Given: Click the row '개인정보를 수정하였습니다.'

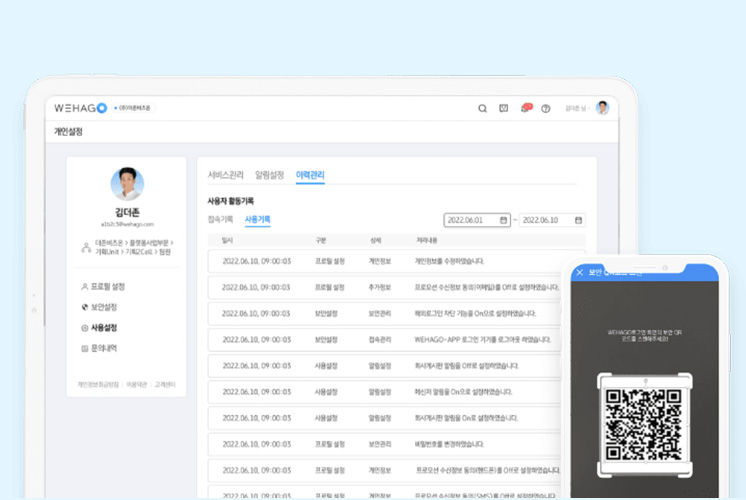Looking at the screenshot, I should (396, 261).
